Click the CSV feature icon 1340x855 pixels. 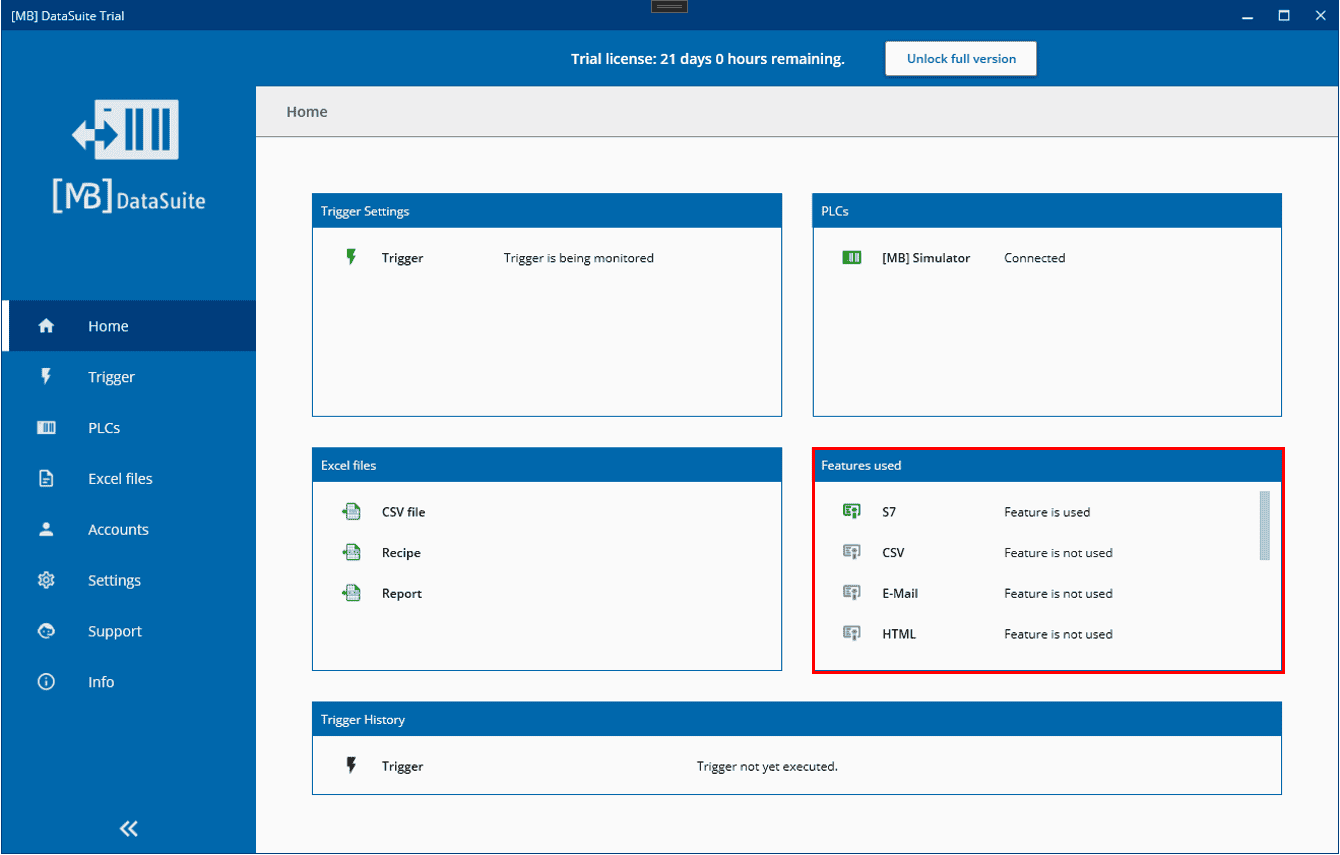click(x=852, y=553)
